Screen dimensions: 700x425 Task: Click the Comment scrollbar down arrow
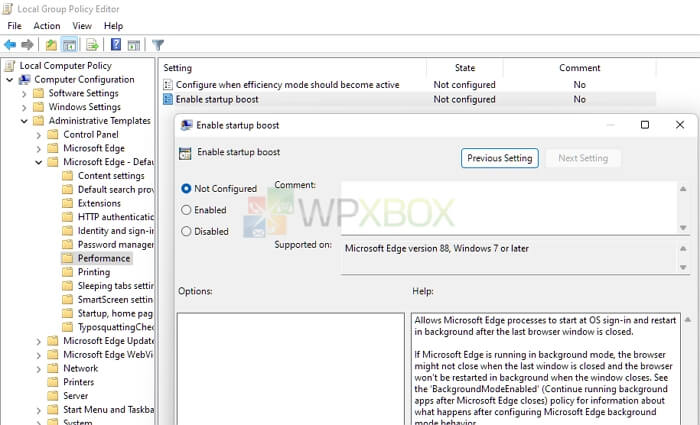(683, 228)
